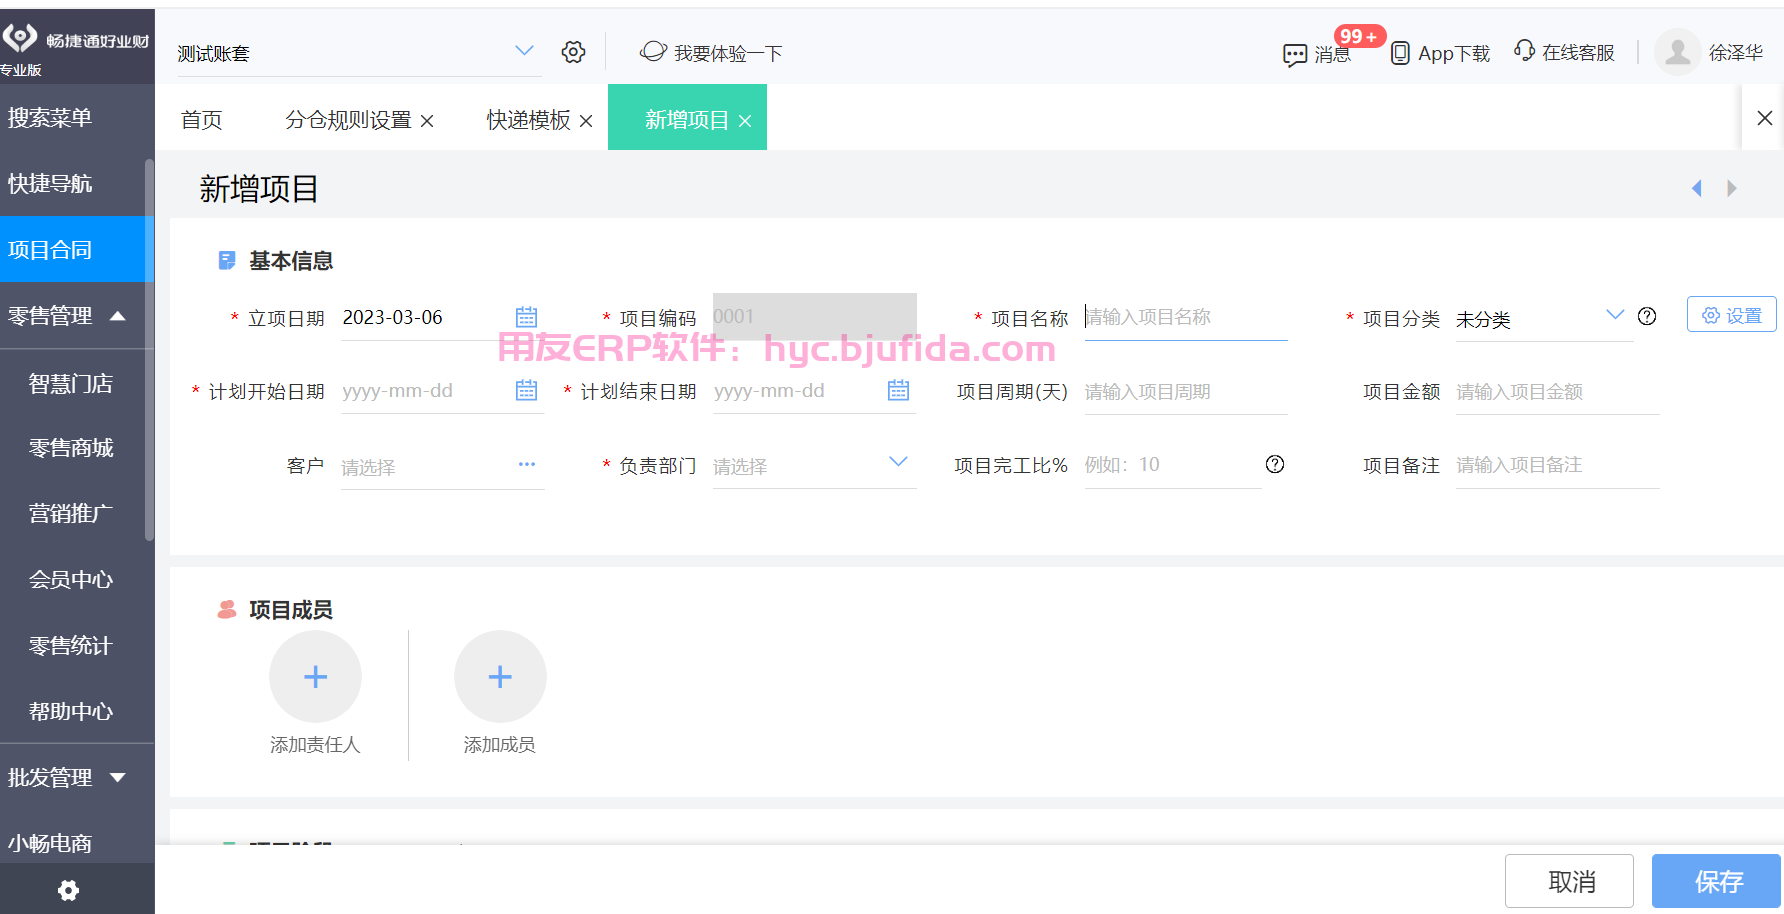Click the 畅捷通好业财 logo
This screenshot has width=1784, height=914.
tap(76, 41)
